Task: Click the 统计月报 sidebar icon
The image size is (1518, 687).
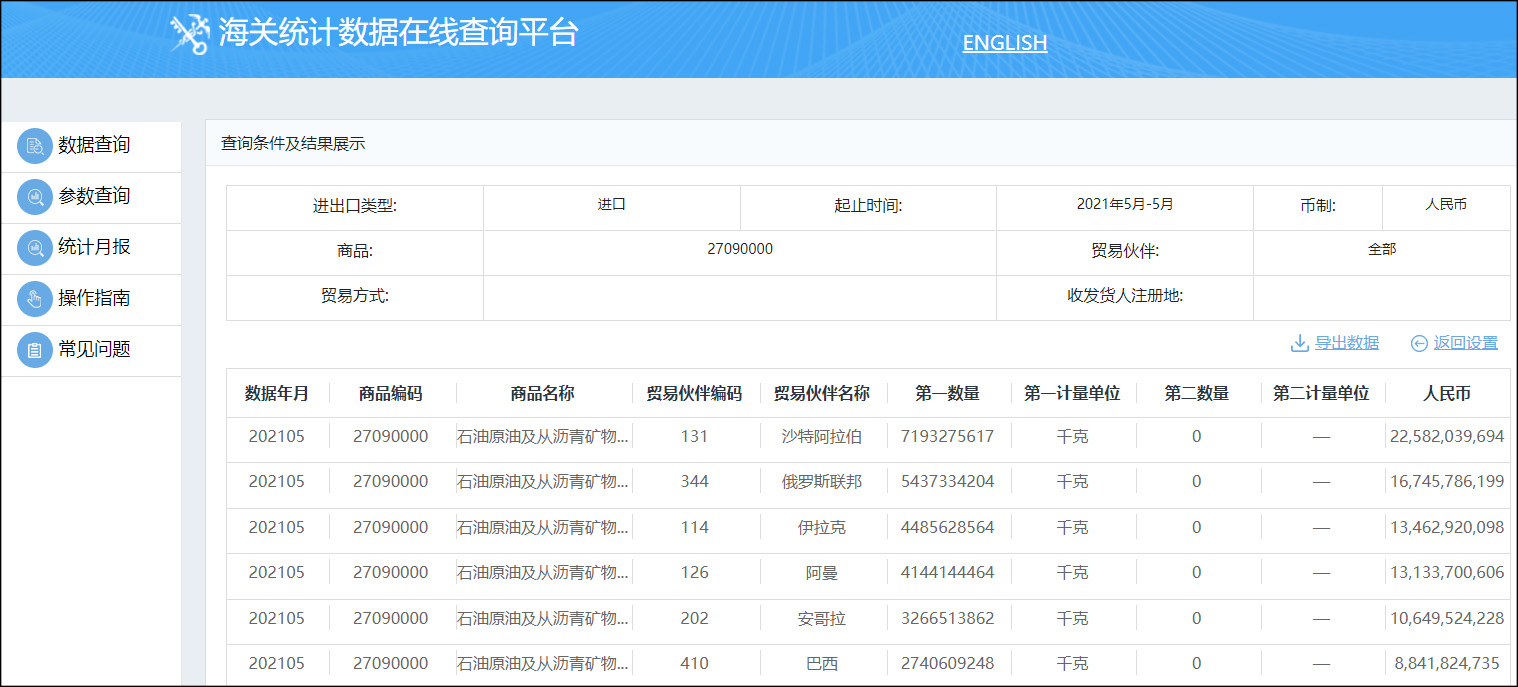Action: point(35,248)
